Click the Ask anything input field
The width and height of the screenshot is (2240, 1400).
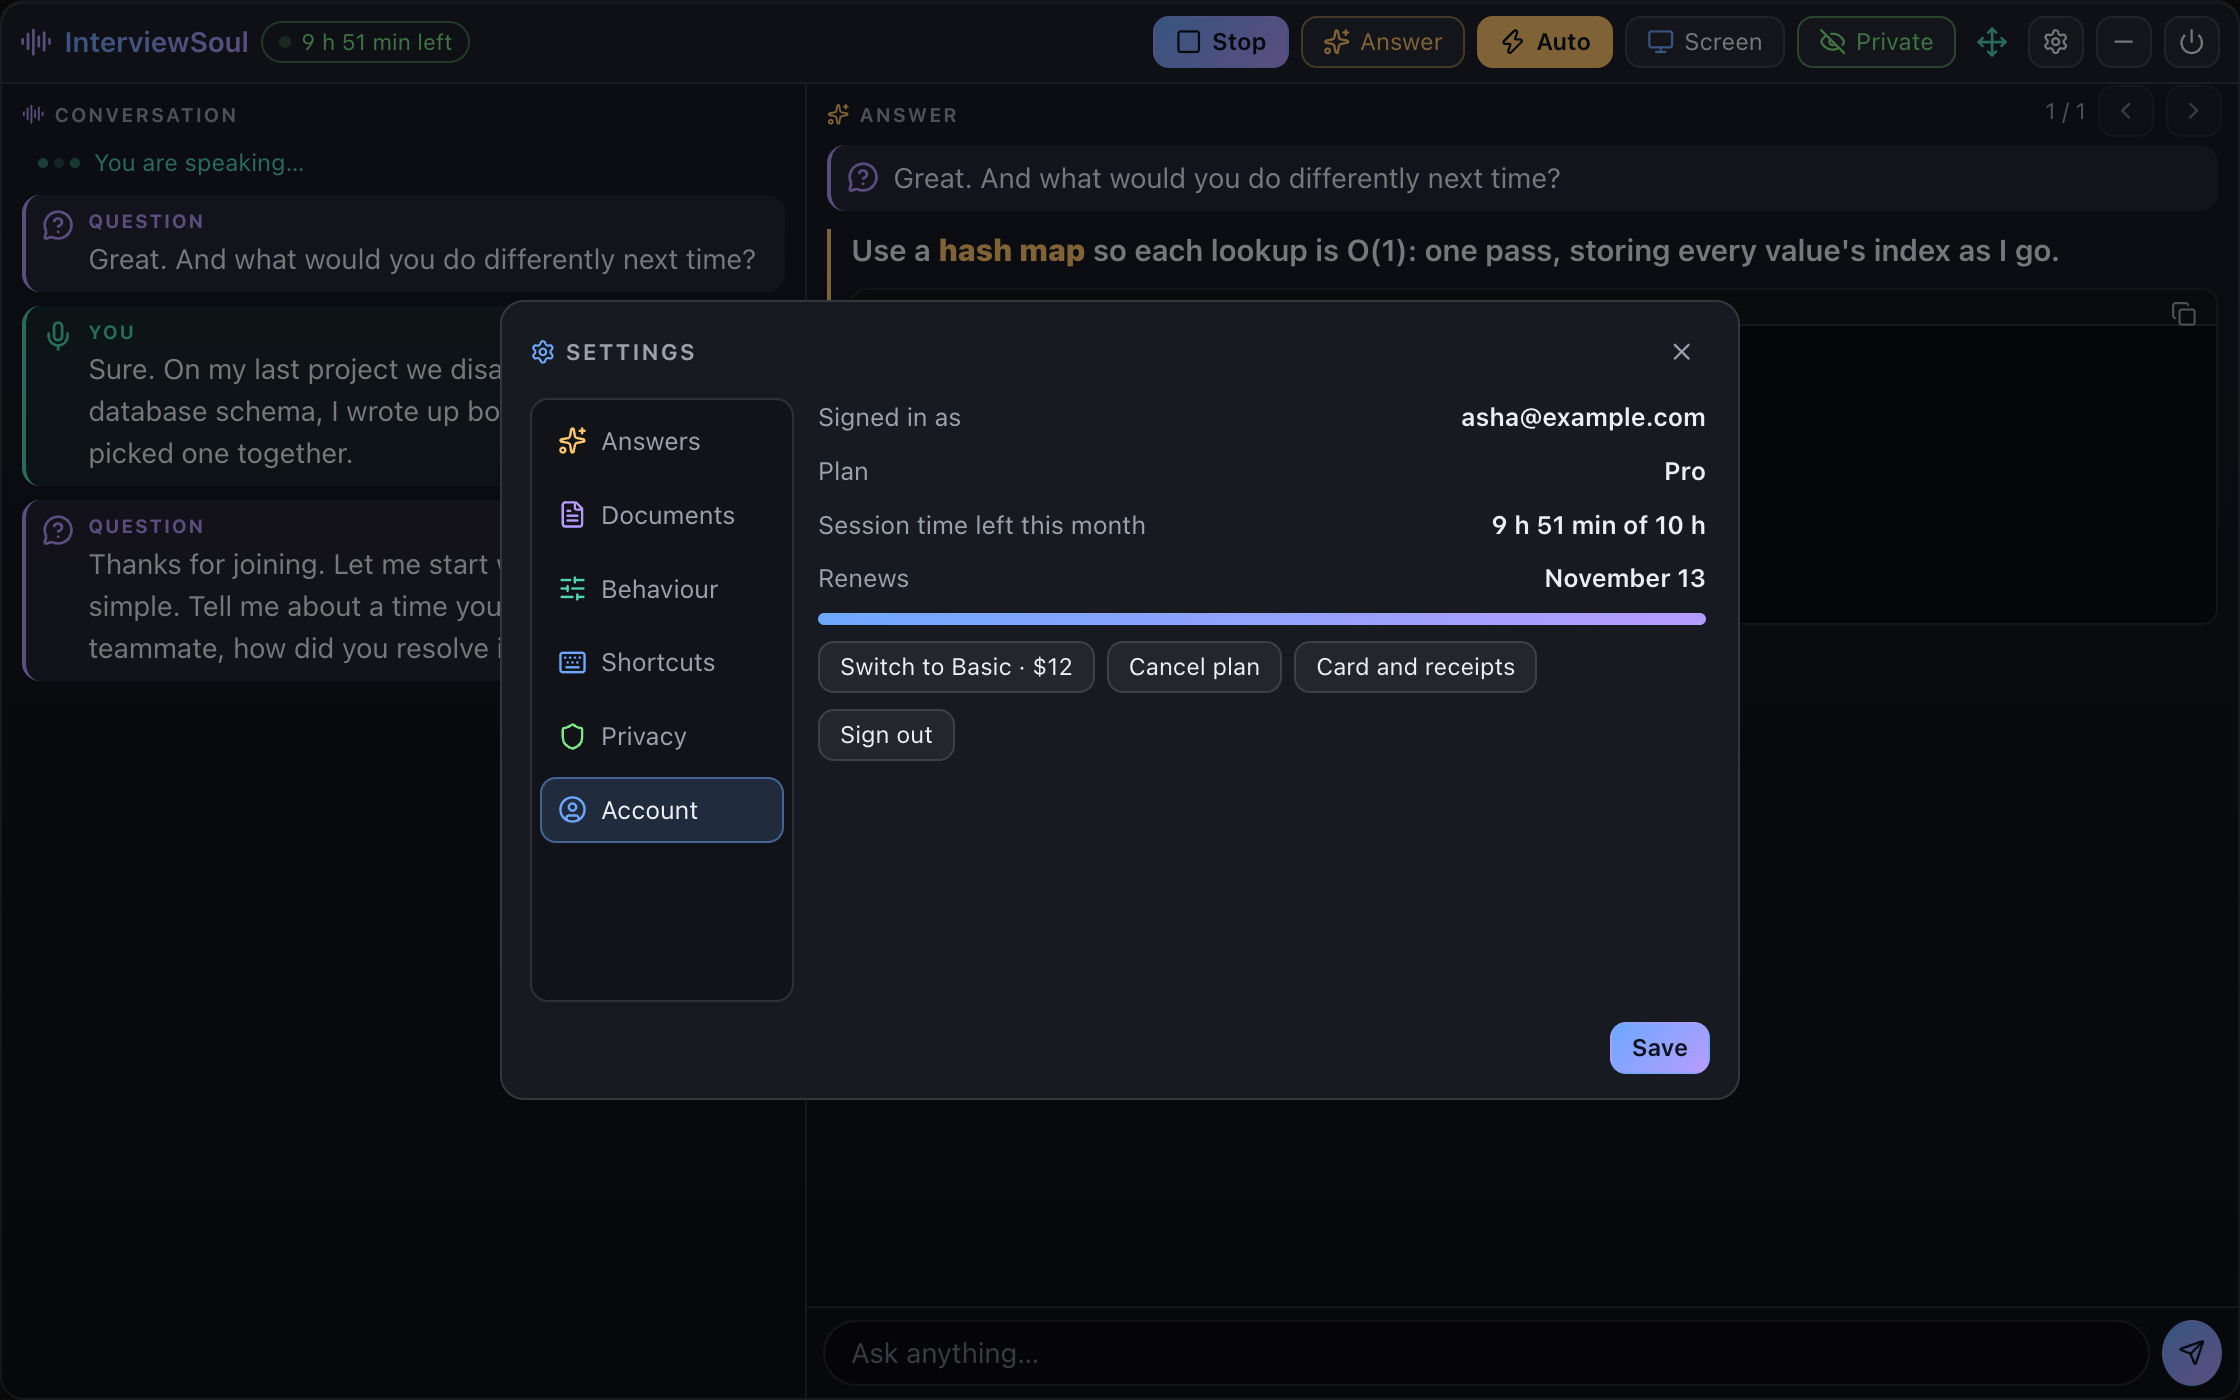[x=1485, y=1353]
